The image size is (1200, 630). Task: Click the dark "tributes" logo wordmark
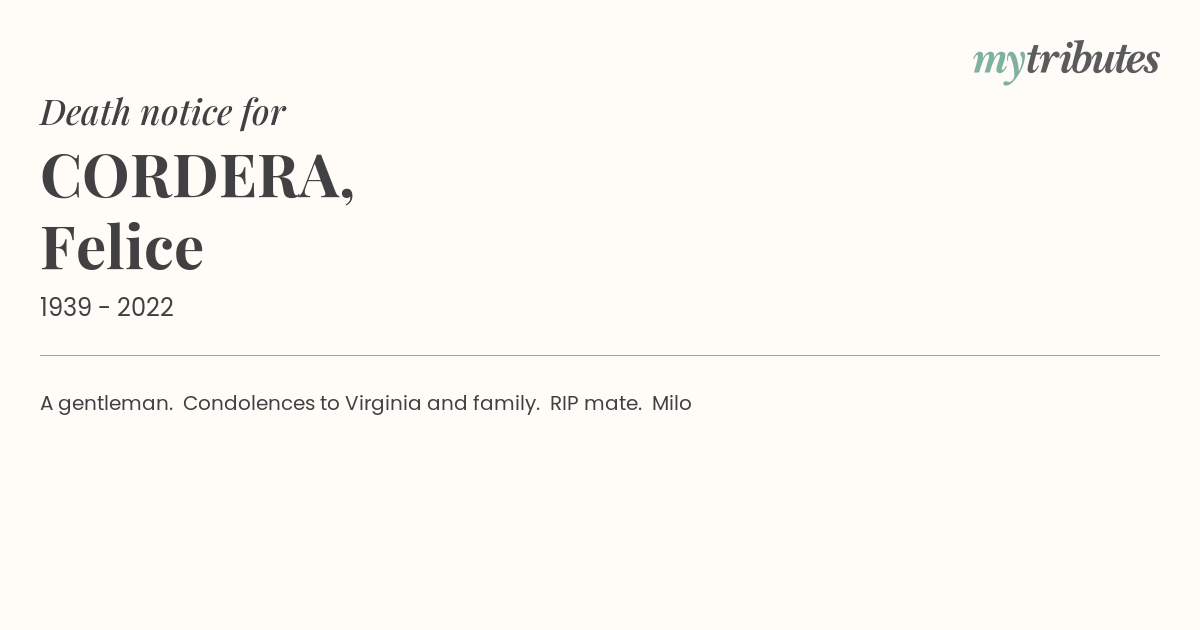click(x=1093, y=58)
